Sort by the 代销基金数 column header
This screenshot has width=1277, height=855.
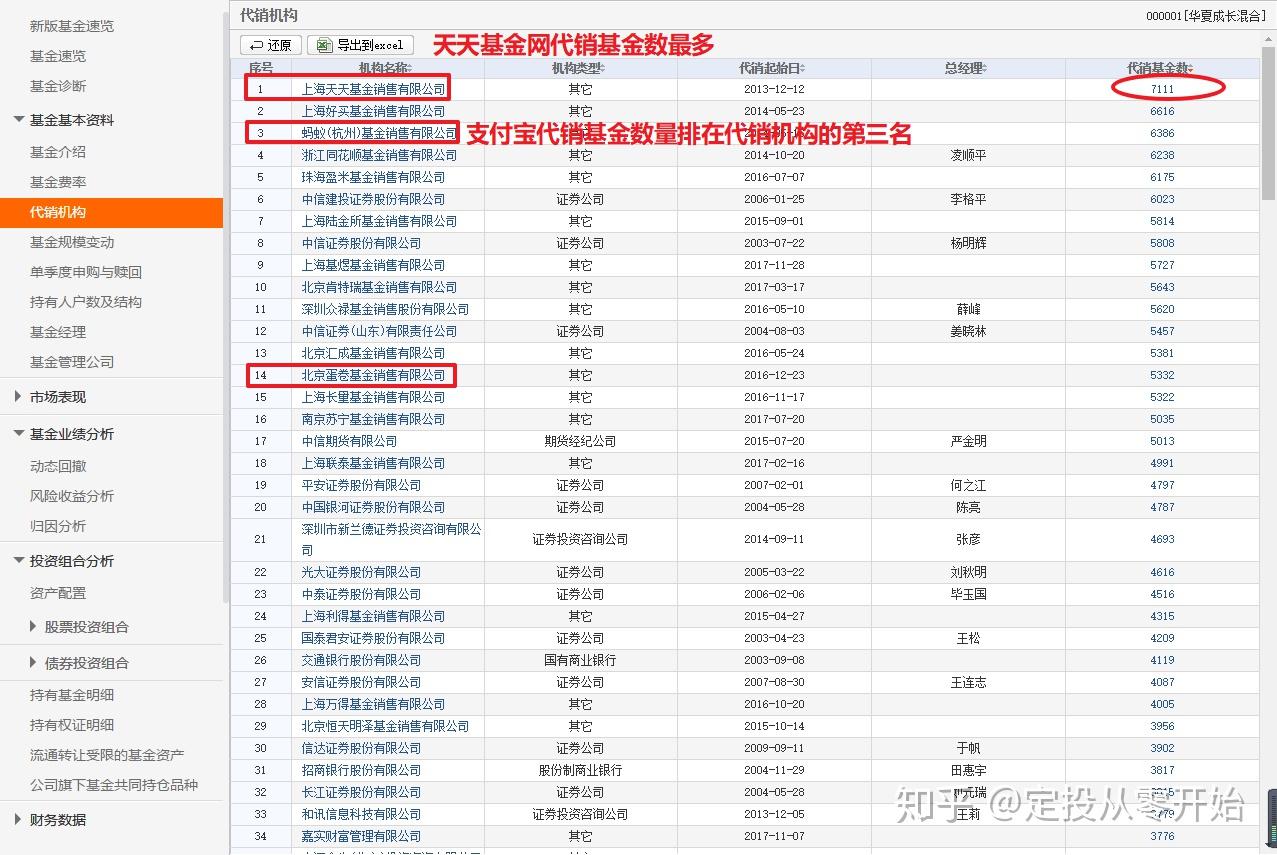click(x=1162, y=68)
